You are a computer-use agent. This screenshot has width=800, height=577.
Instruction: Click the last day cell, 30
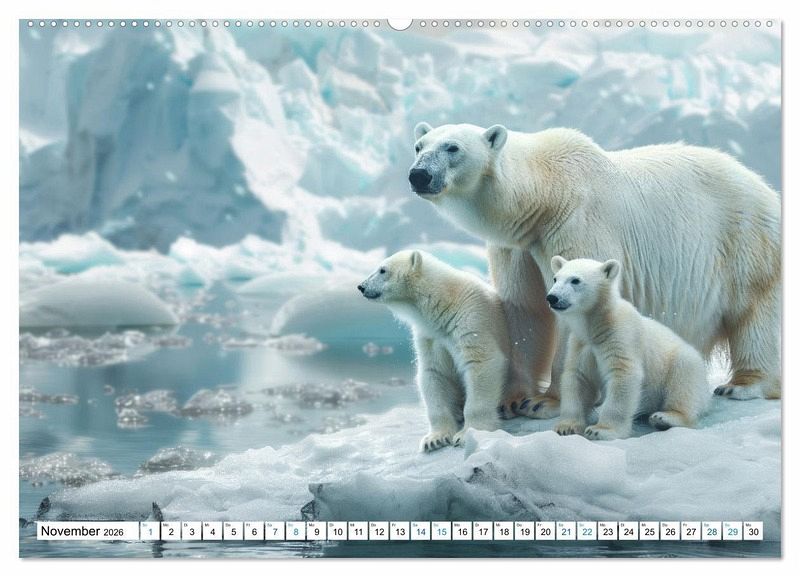coord(753,531)
